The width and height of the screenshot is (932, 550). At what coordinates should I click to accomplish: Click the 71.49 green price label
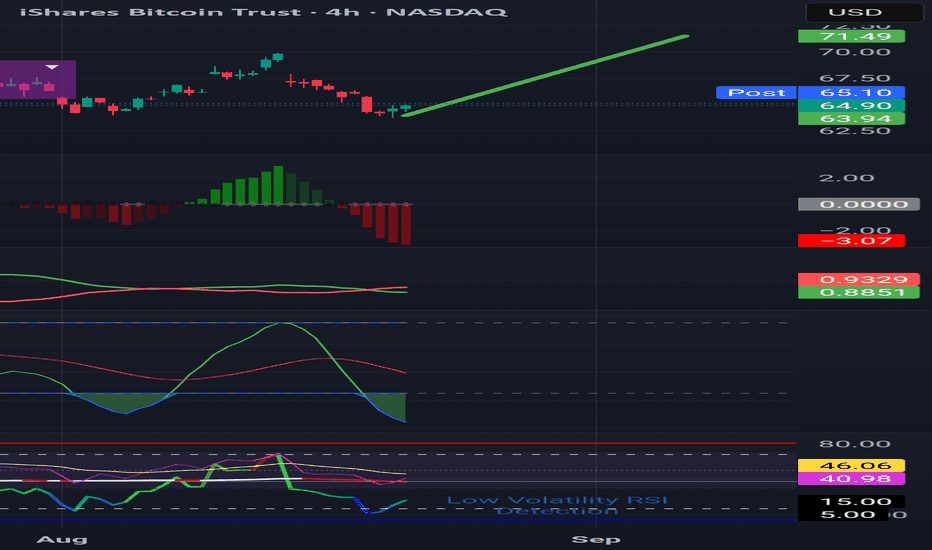[851, 37]
